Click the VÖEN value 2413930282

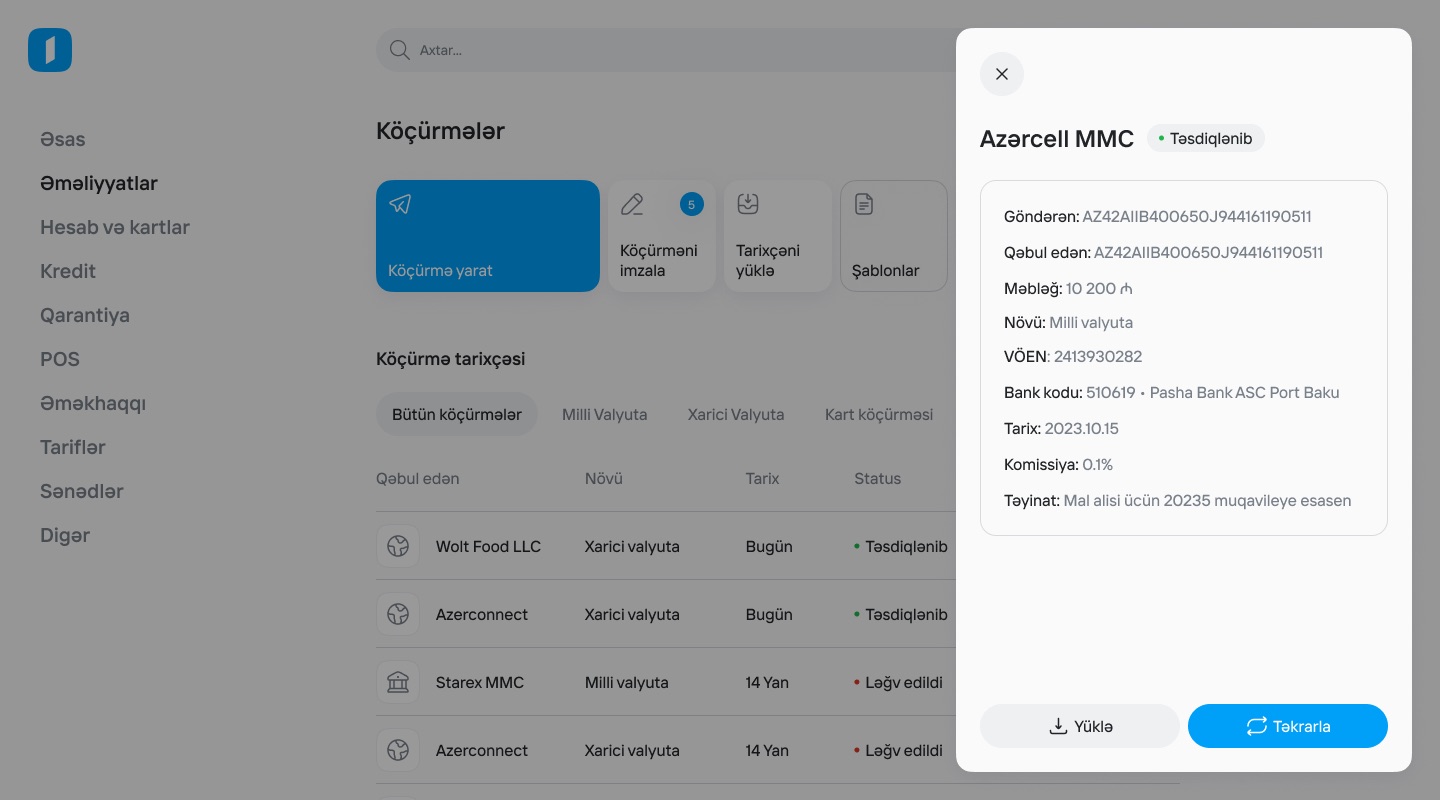point(1098,357)
